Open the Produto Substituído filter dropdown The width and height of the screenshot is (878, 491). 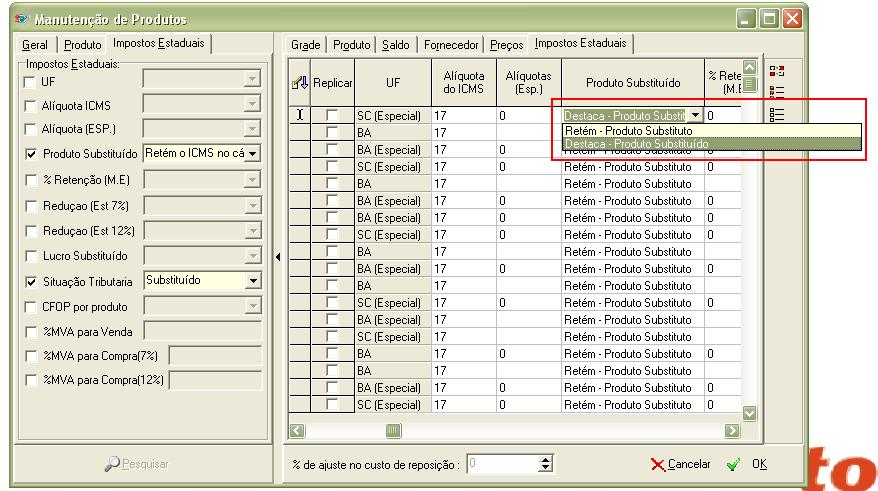[x=253, y=153]
